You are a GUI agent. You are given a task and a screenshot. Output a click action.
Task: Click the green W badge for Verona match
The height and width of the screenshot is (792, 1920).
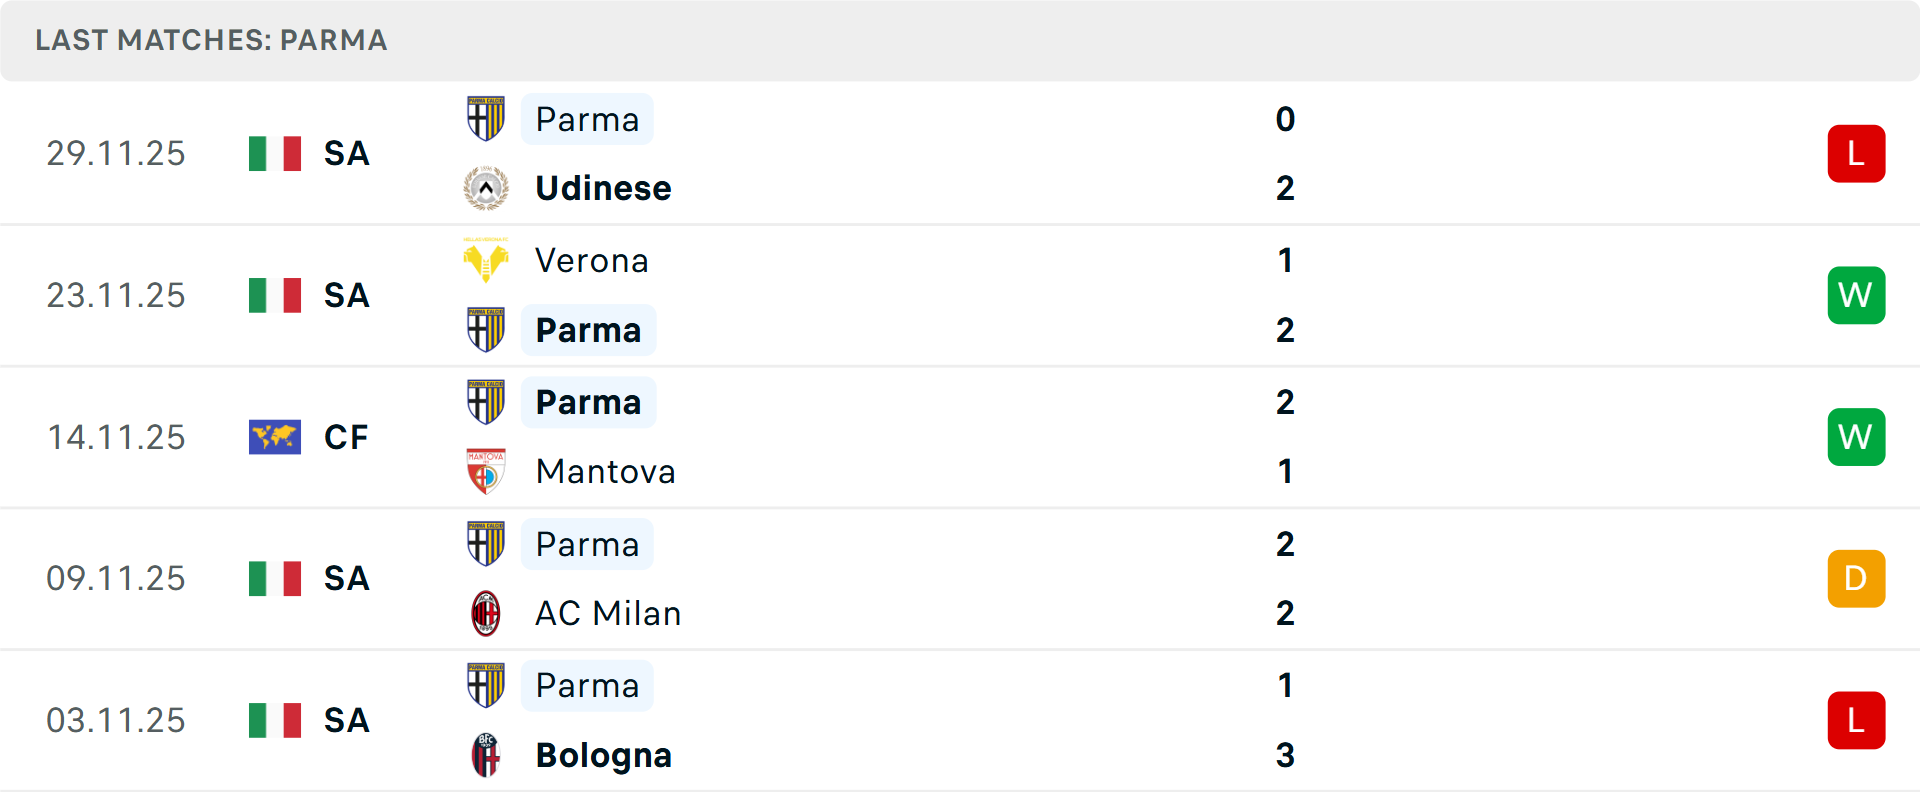[1856, 295]
